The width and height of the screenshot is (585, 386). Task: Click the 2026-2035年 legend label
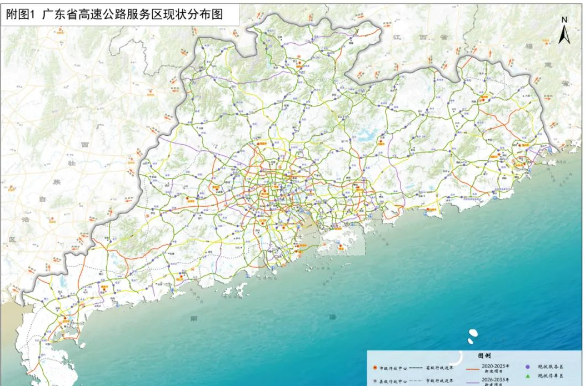point(495,379)
